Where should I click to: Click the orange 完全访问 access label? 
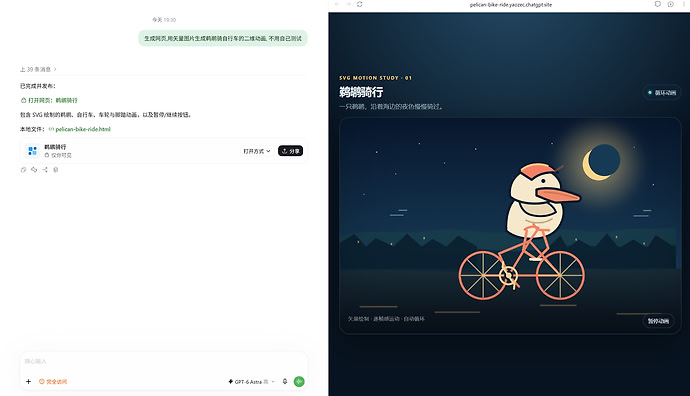tap(53, 381)
